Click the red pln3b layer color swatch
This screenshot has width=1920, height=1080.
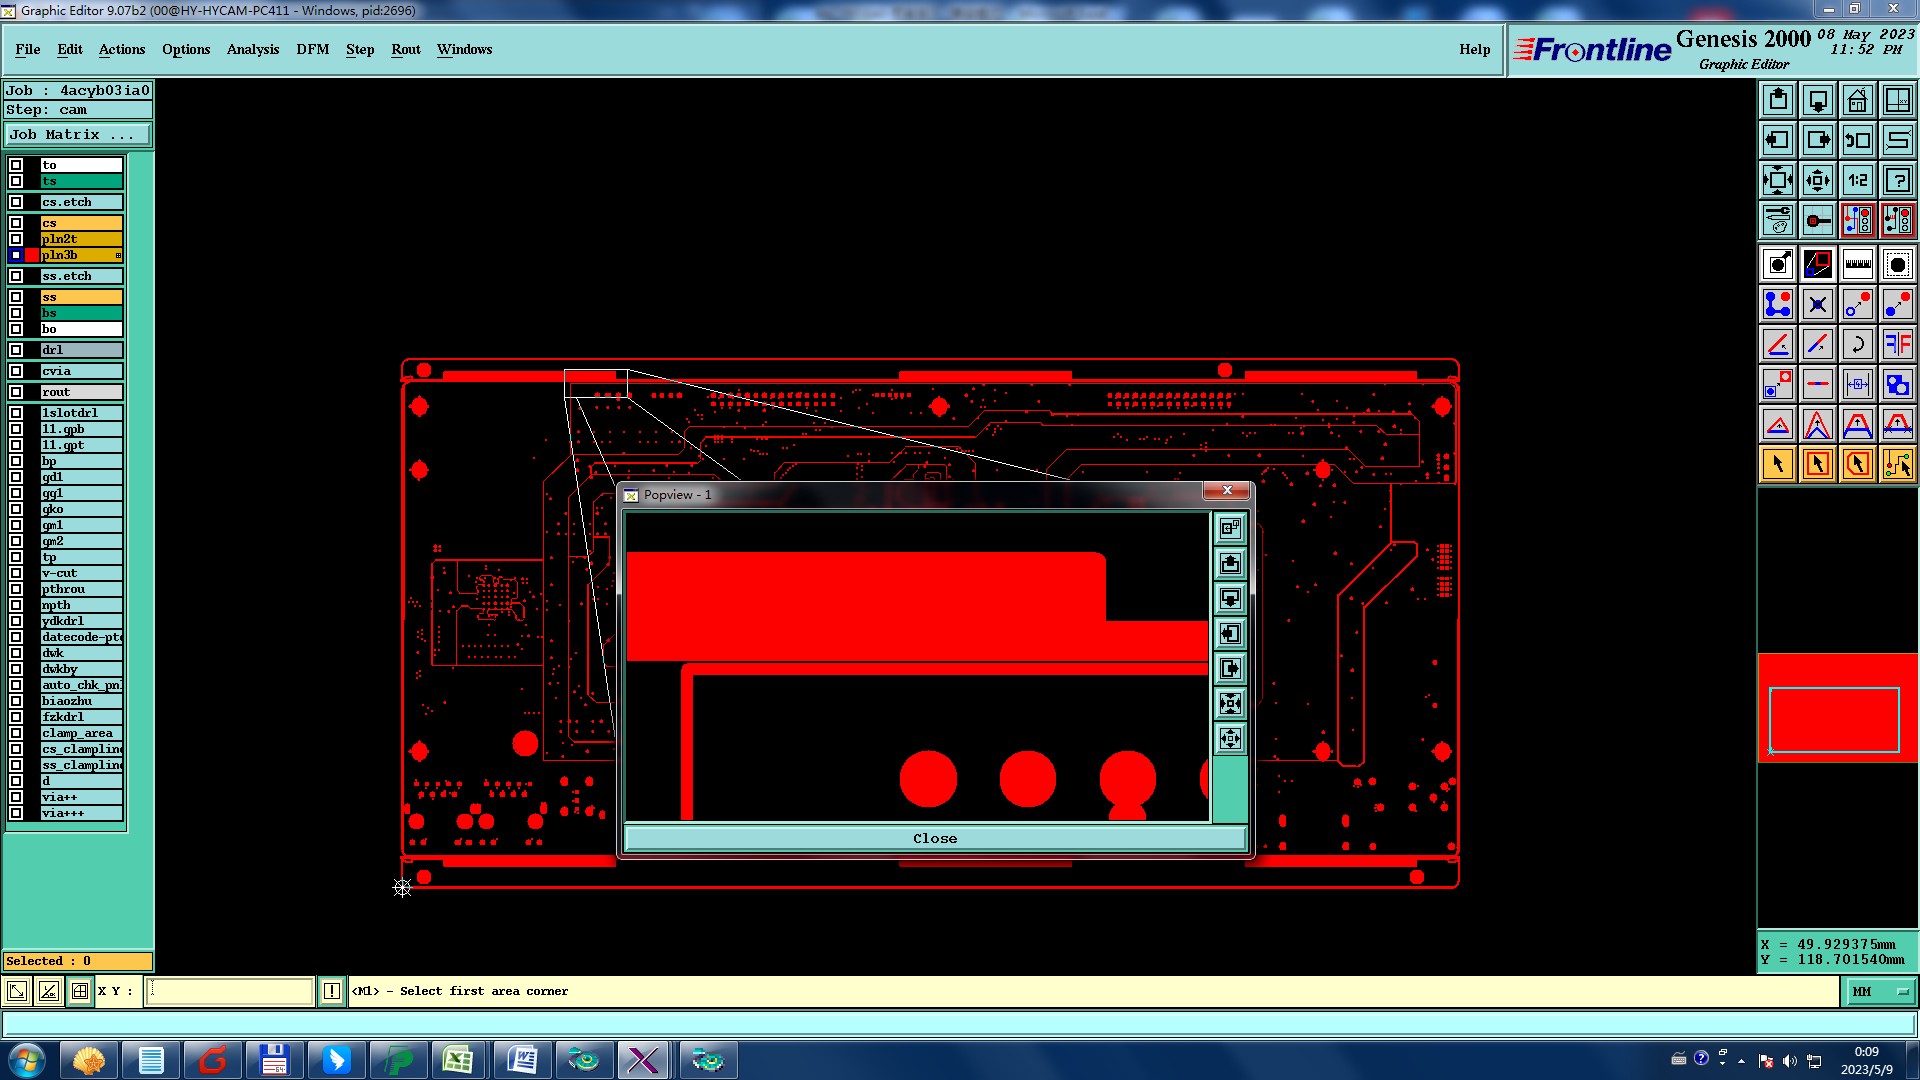pos(32,255)
